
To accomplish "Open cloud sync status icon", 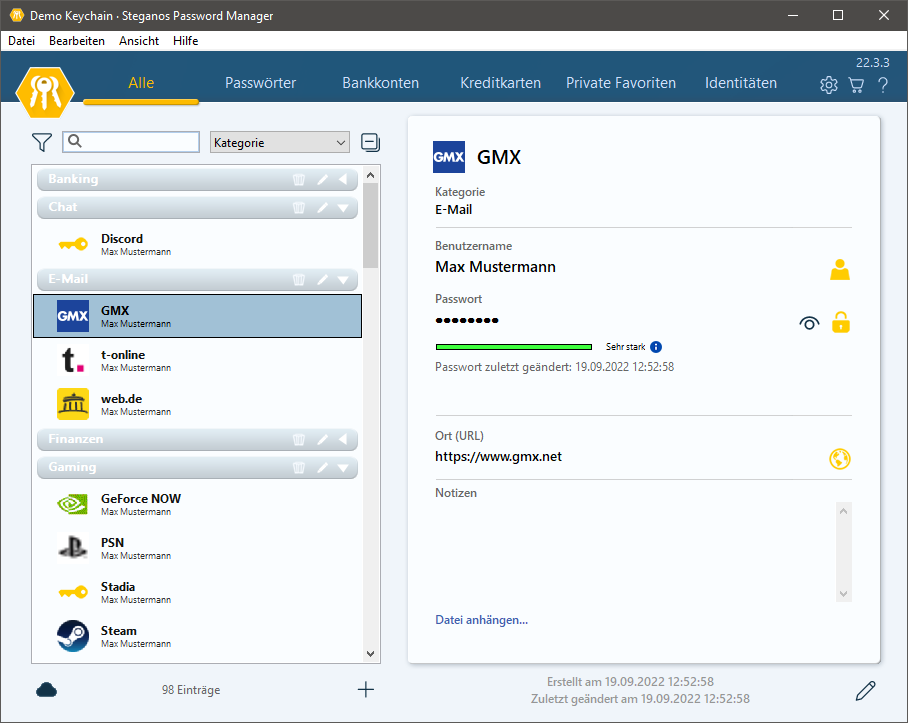I will [x=46, y=689].
